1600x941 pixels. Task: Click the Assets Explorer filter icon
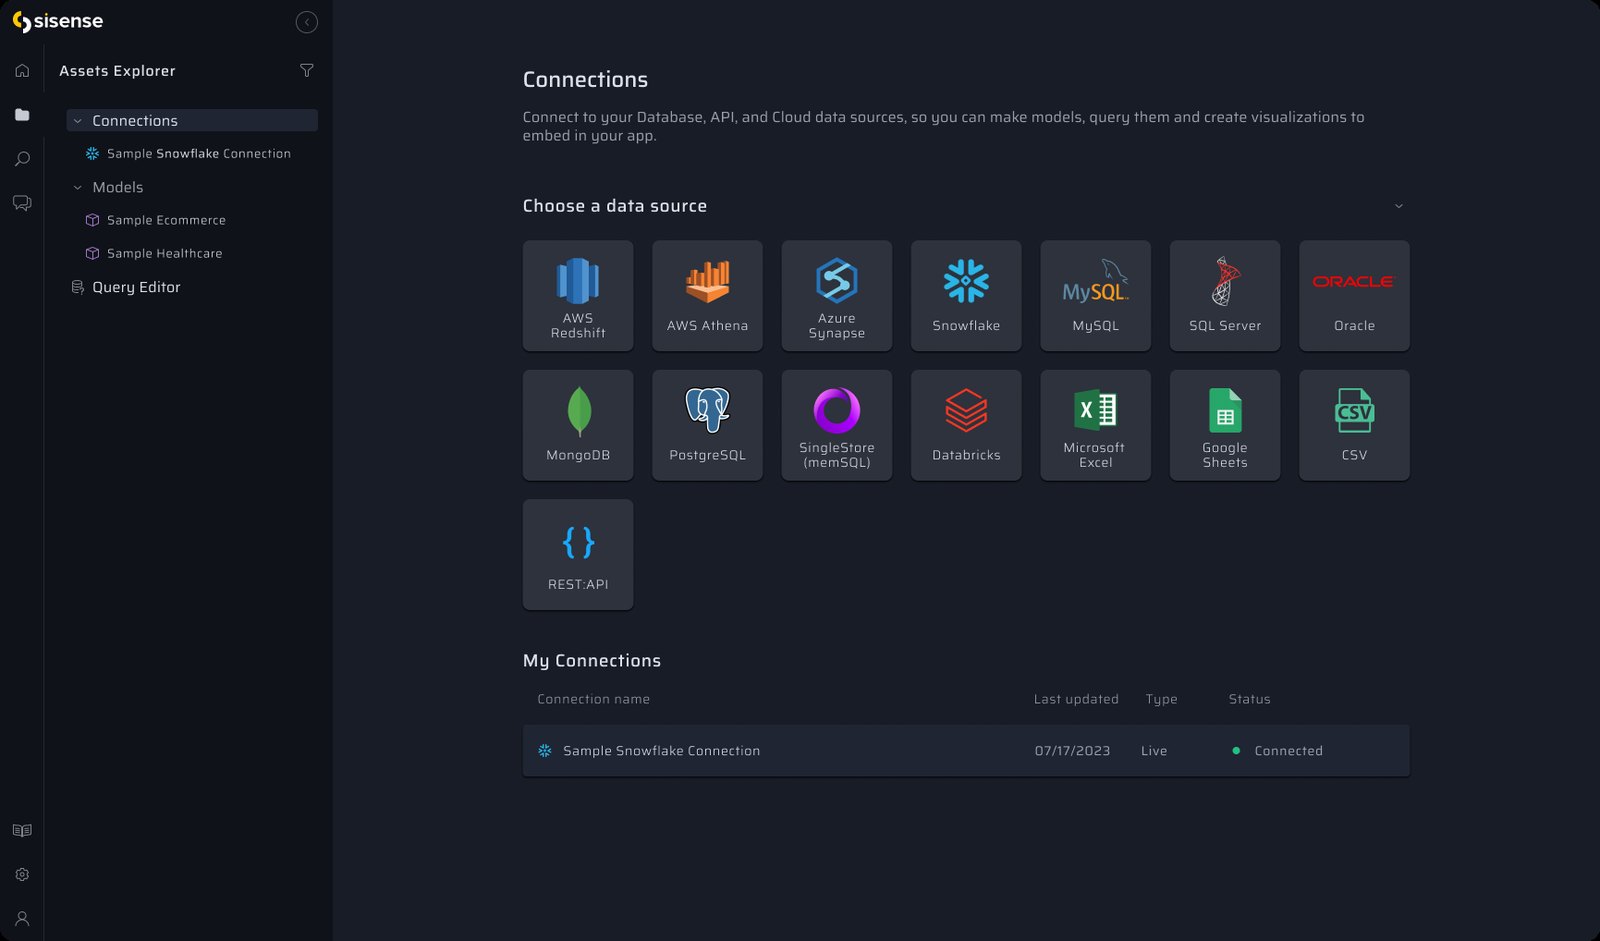tap(307, 71)
